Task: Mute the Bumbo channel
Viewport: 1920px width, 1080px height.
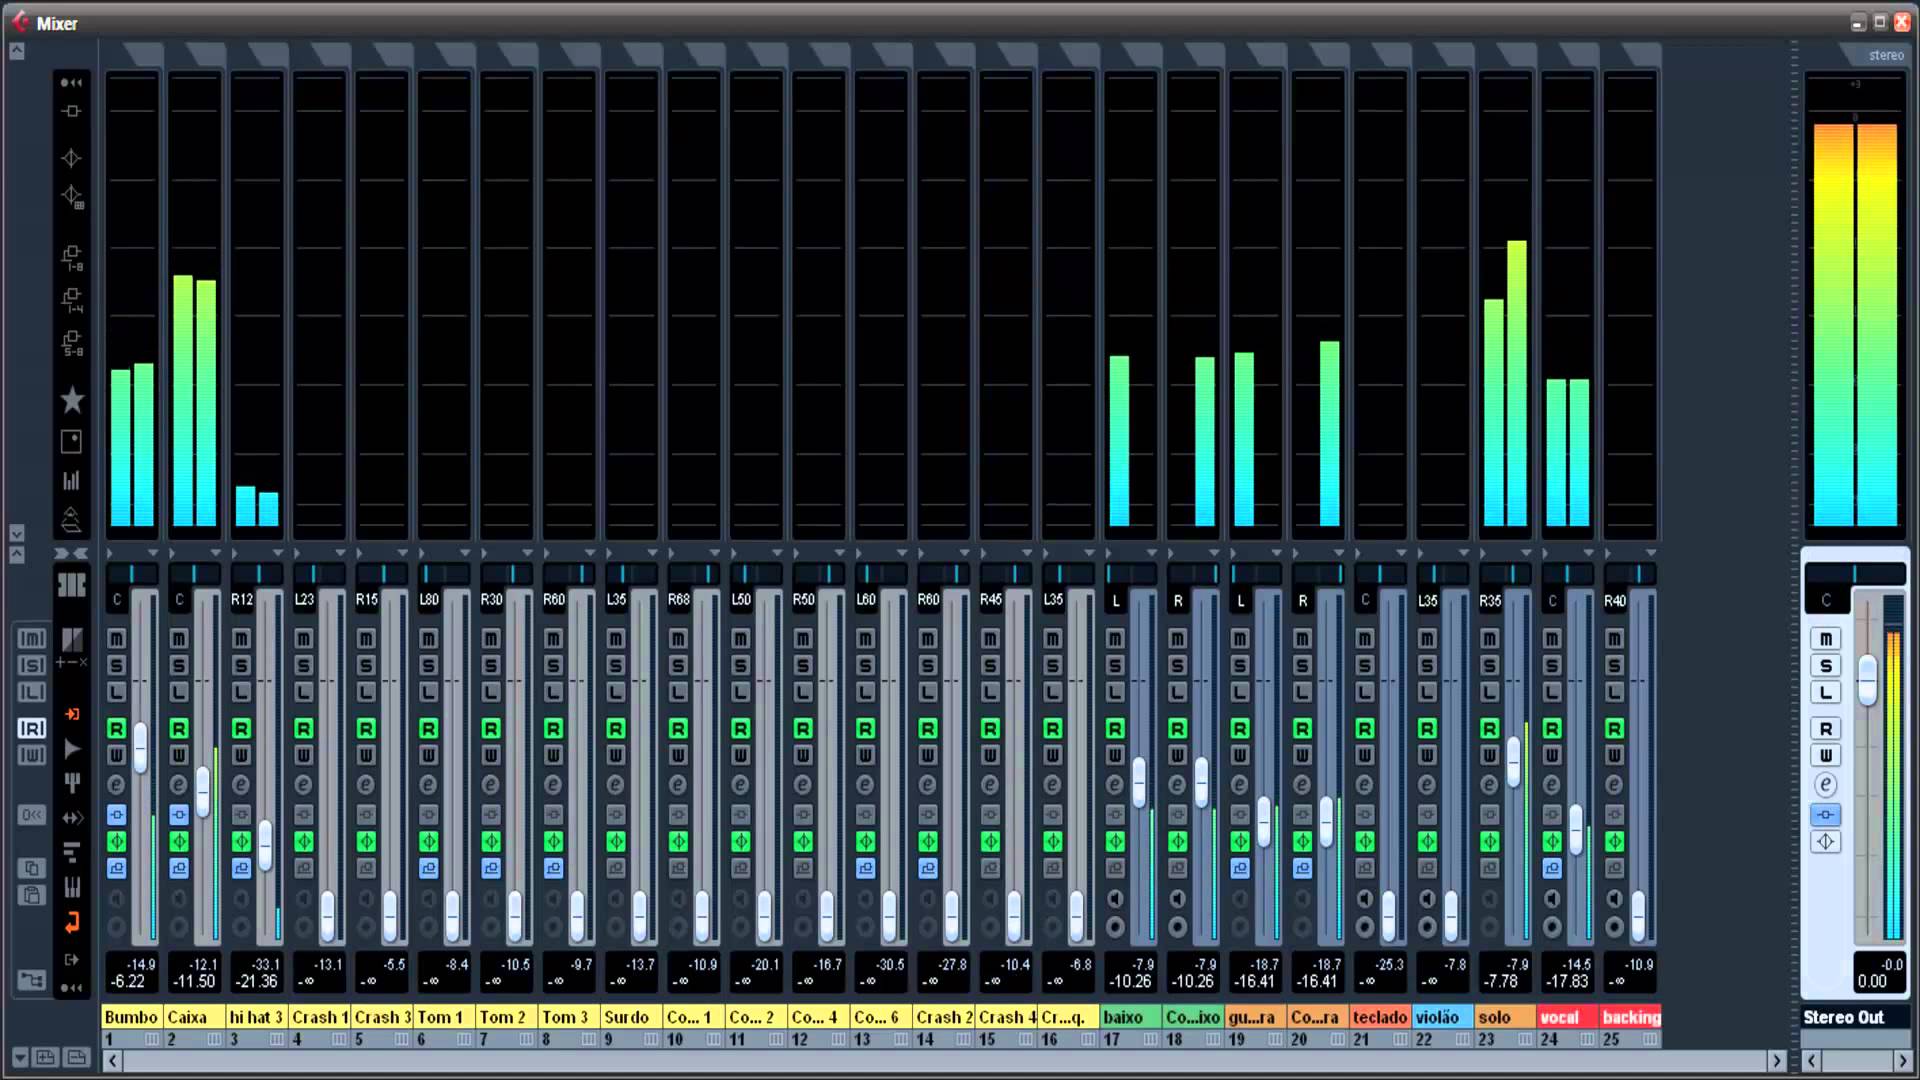Action: tap(117, 638)
